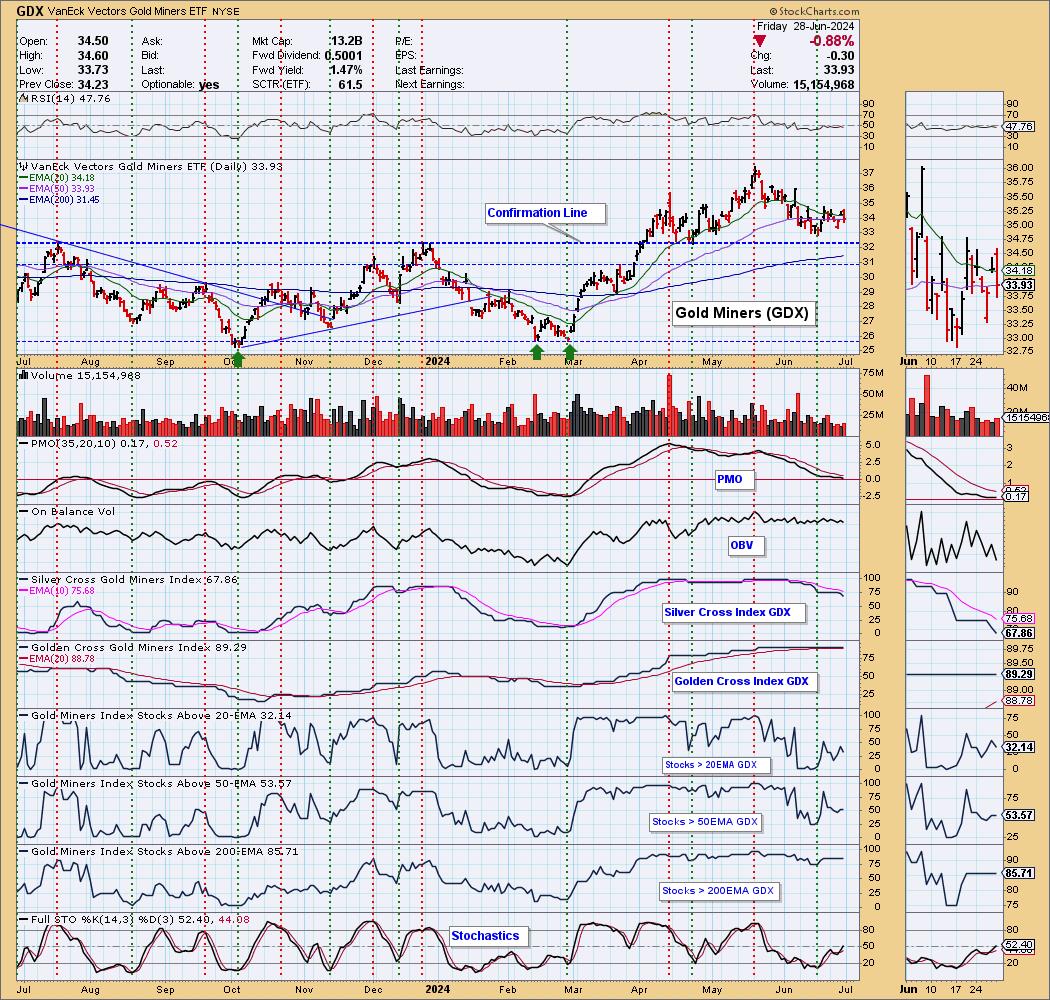Click the 67.86 Silver Cross value tag
Viewport: 1050px width, 1000px height.
pos(1019,633)
